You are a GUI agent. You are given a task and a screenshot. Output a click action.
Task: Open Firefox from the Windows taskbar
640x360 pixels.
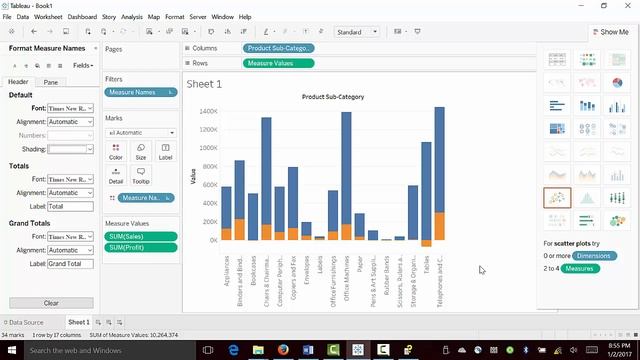[x=283, y=350]
